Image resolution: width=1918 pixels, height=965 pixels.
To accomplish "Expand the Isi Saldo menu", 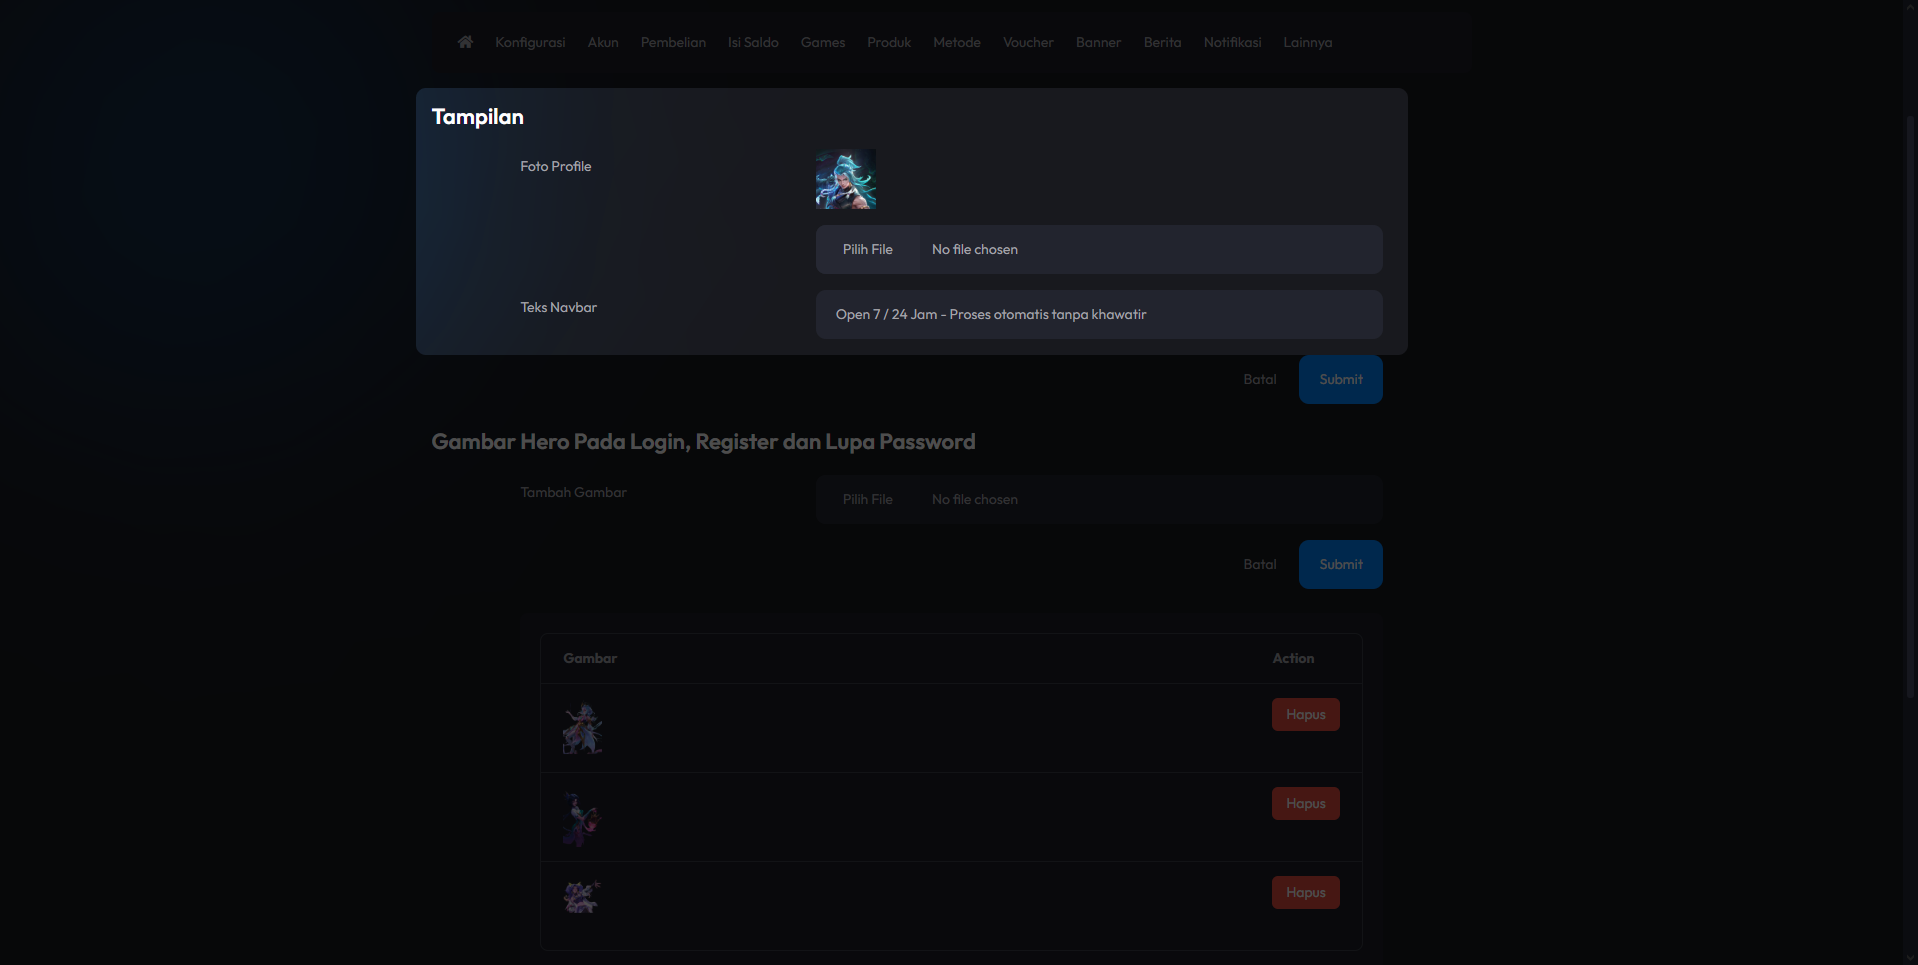I will (753, 42).
